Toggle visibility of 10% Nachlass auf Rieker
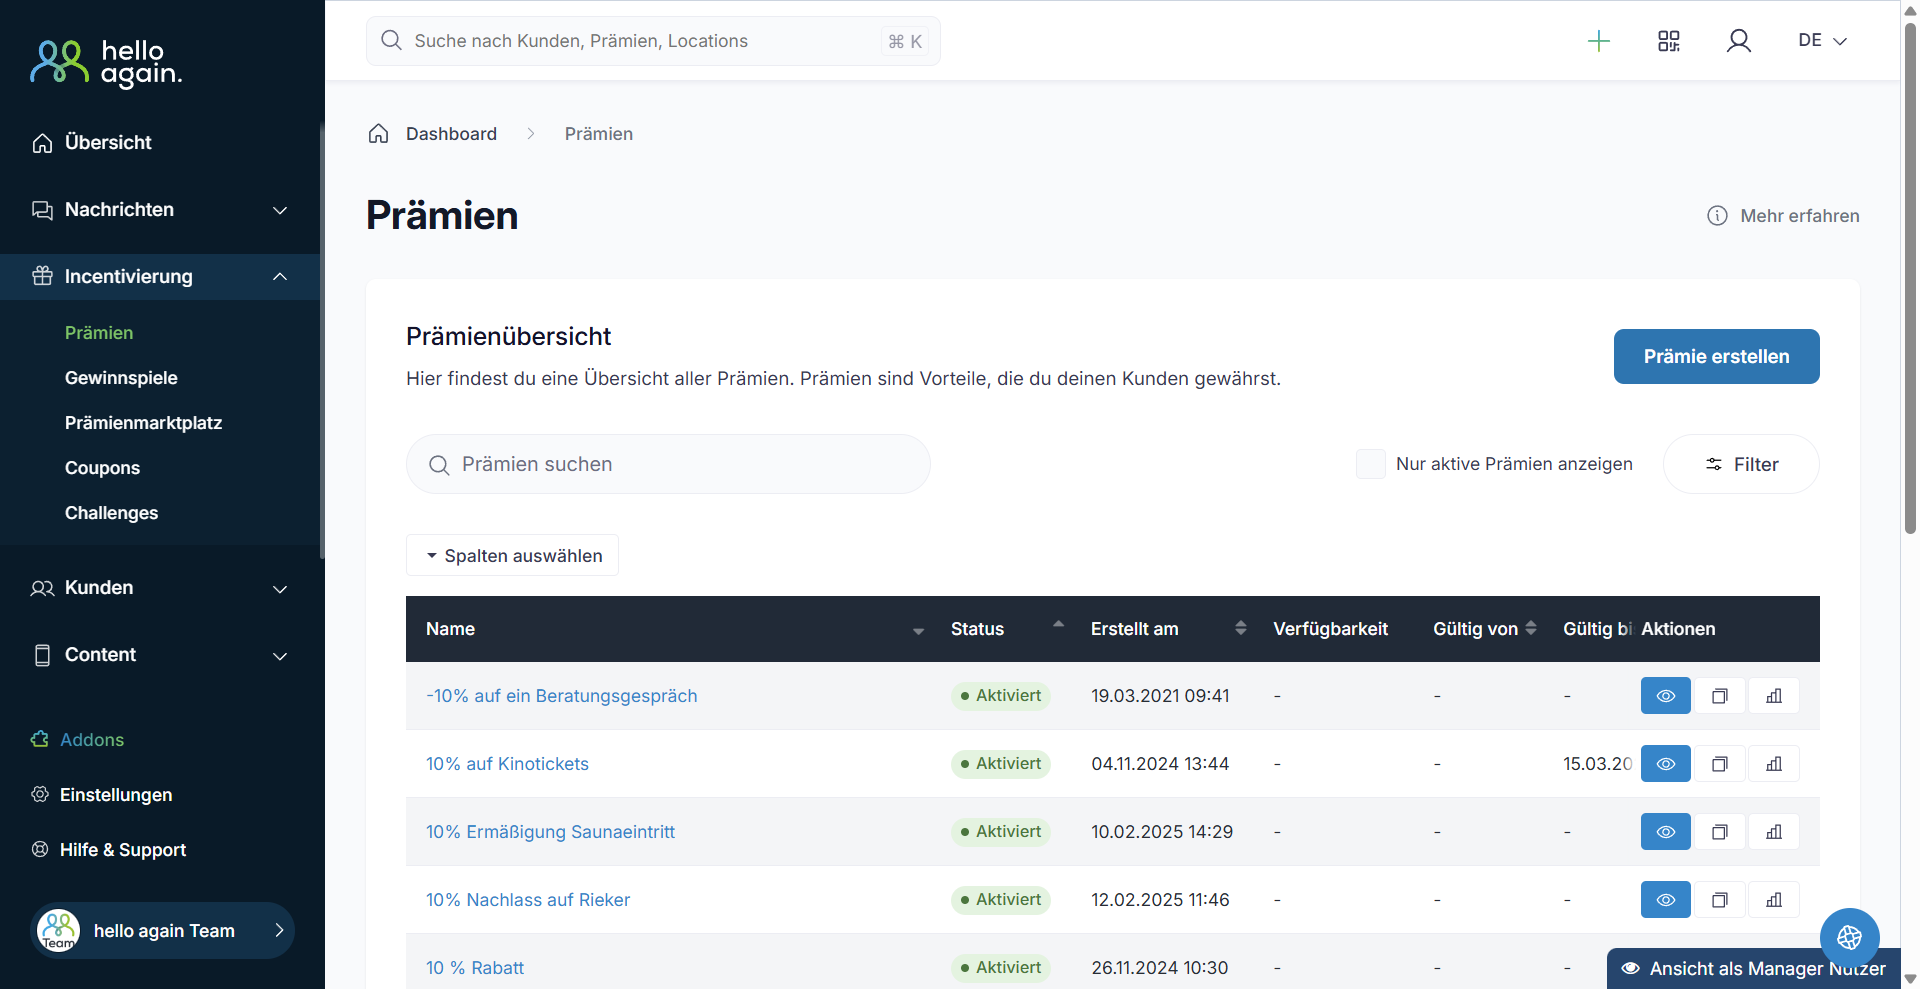1920x989 pixels. click(1665, 900)
